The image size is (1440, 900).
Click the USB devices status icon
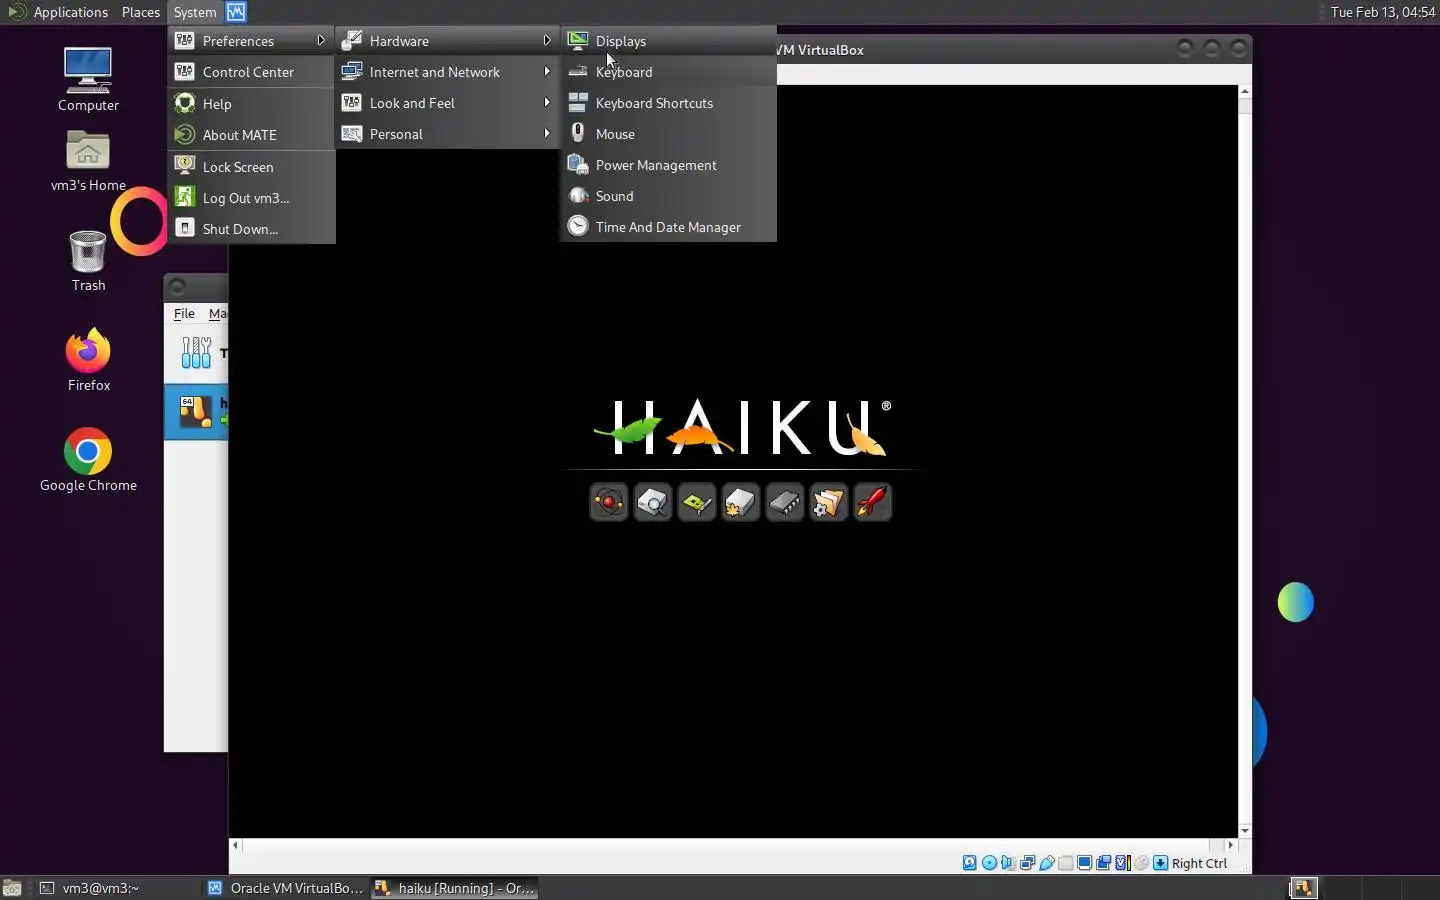[1047, 863]
